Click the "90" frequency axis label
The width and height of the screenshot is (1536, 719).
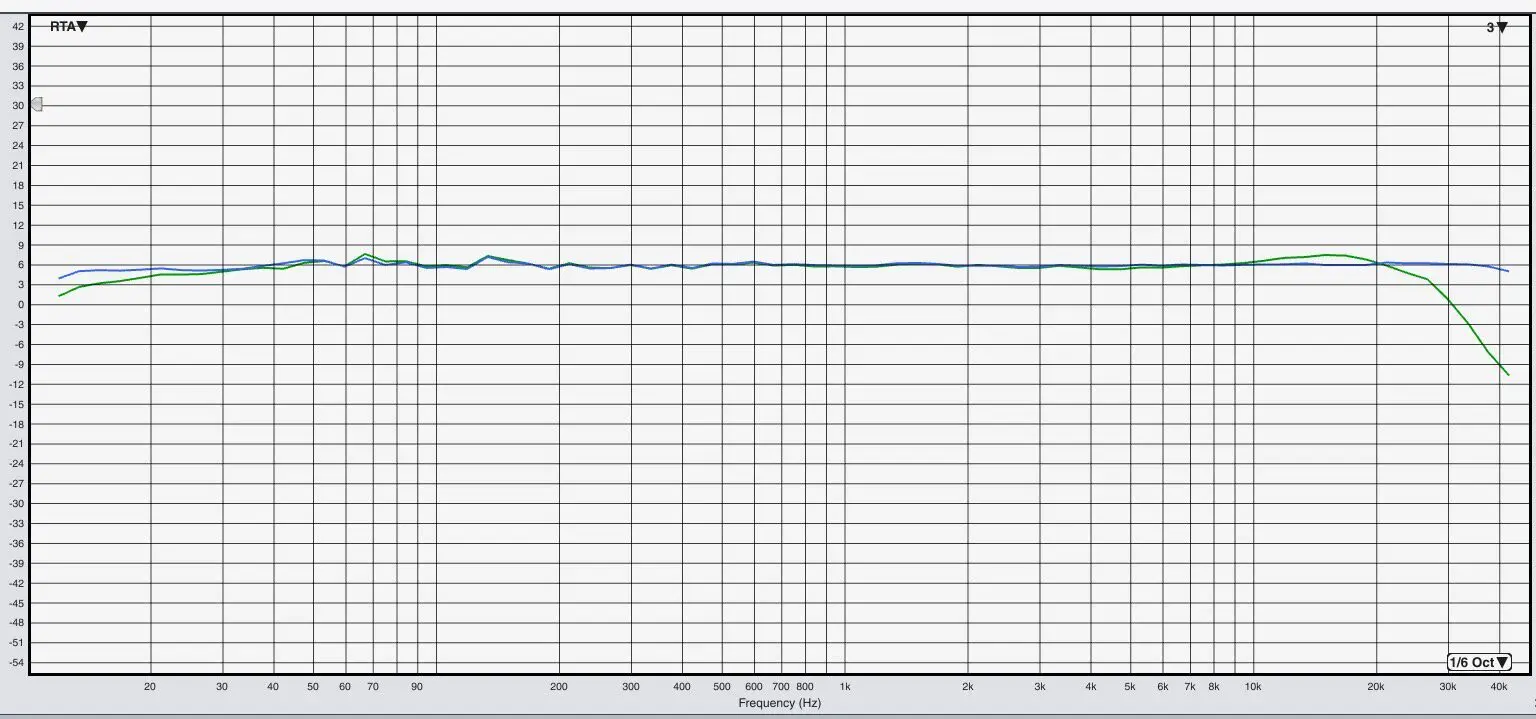(417, 687)
